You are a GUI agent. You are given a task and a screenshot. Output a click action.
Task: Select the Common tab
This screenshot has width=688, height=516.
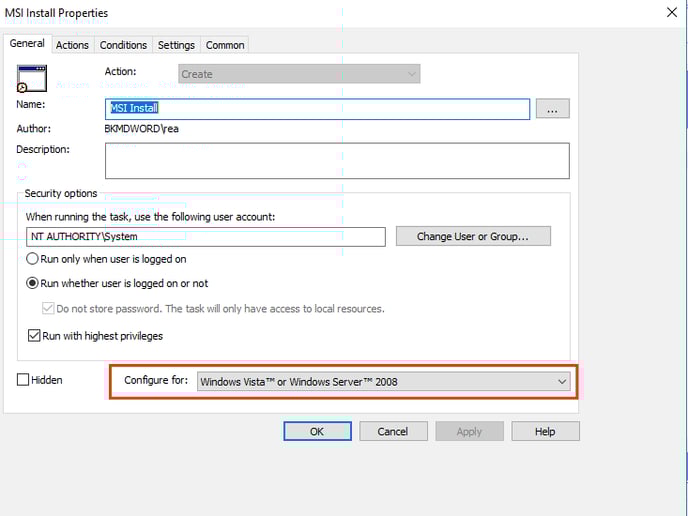225,45
